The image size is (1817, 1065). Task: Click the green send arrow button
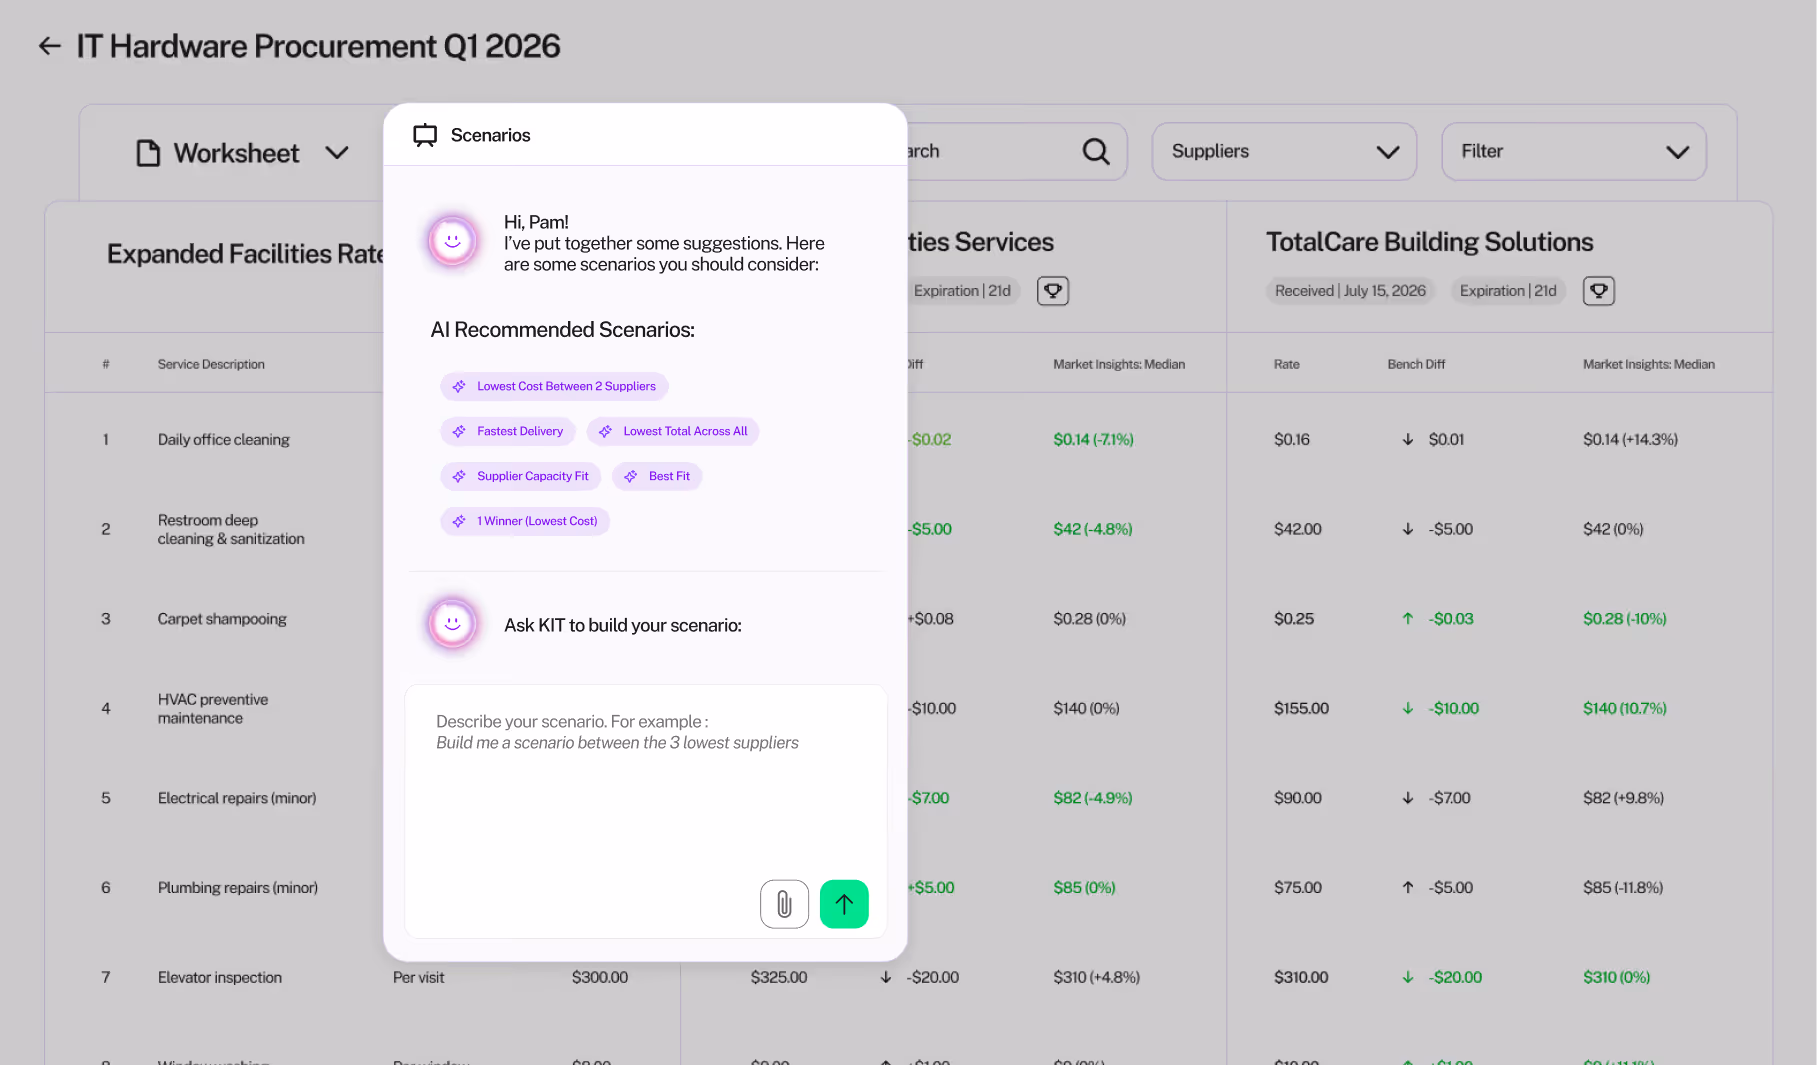point(843,903)
